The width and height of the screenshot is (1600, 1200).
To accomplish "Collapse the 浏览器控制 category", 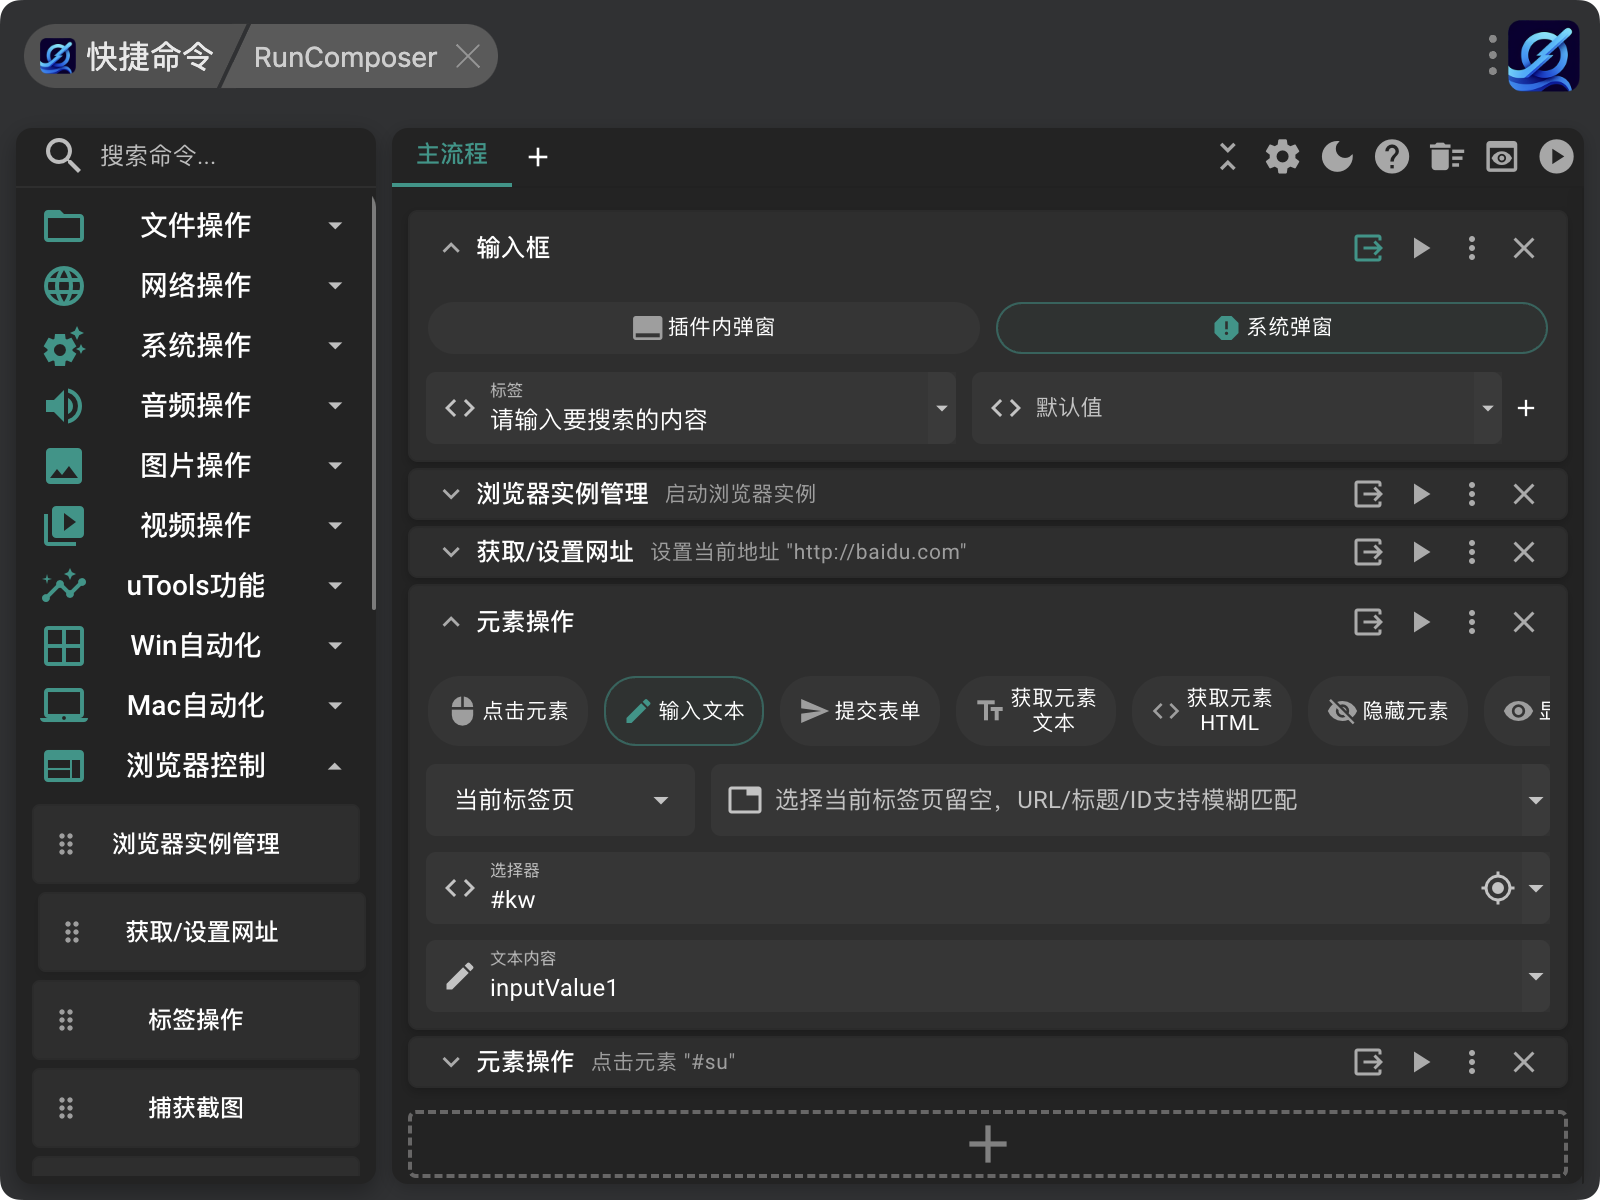I will pyautogui.click(x=194, y=766).
